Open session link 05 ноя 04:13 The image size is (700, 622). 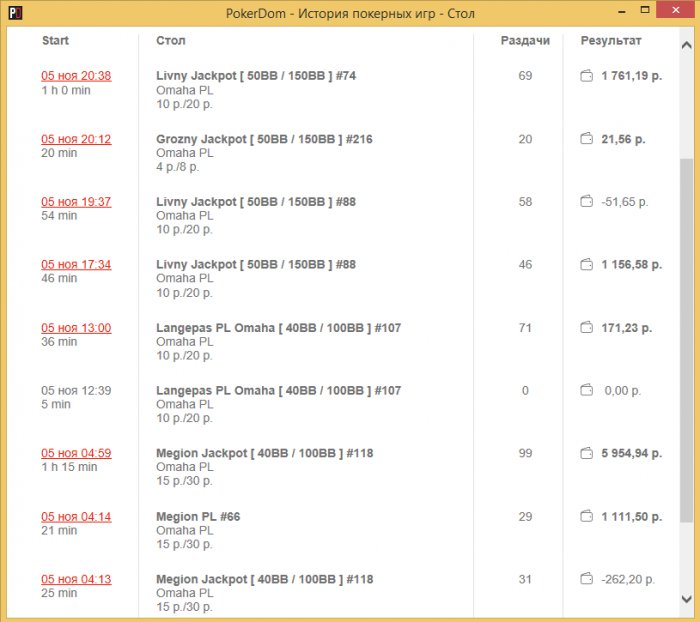(x=76, y=580)
